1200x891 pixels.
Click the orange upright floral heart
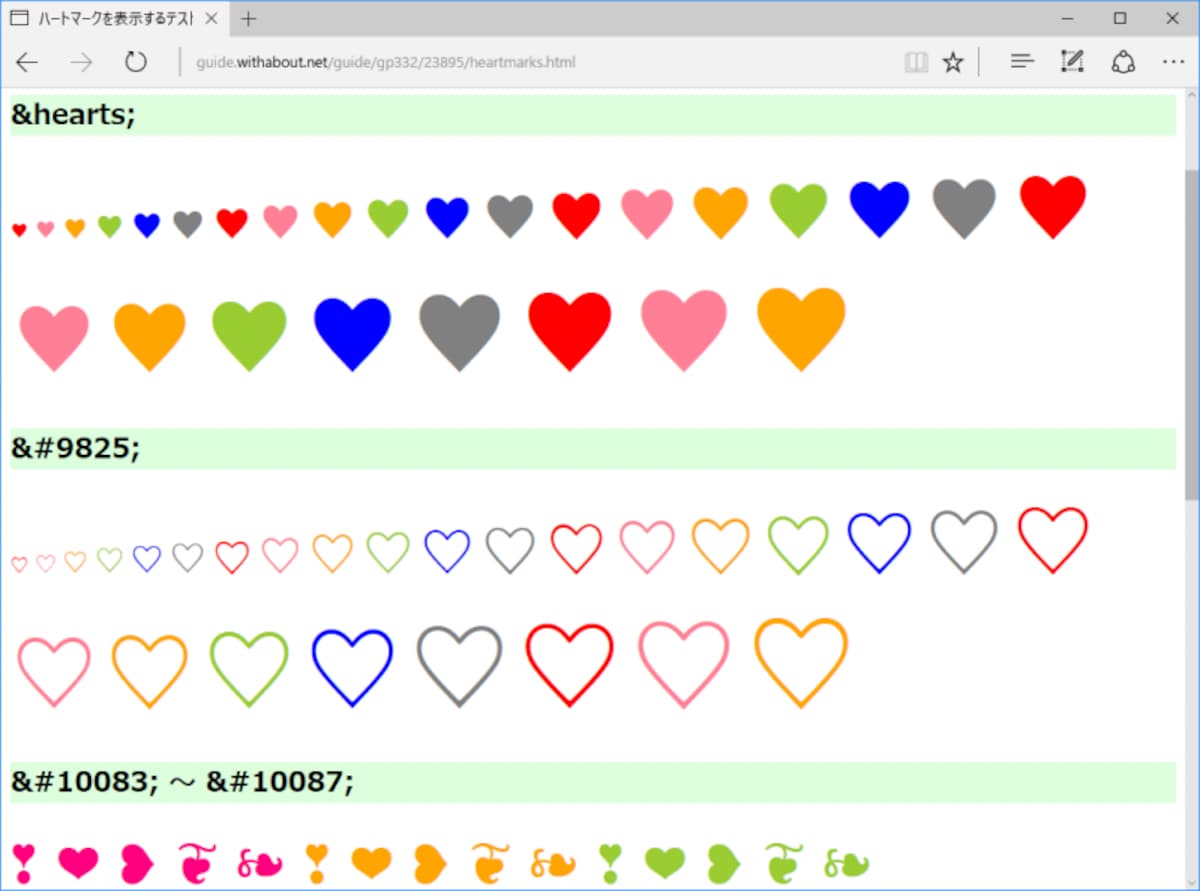pyautogui.click(x=490, y=863)
